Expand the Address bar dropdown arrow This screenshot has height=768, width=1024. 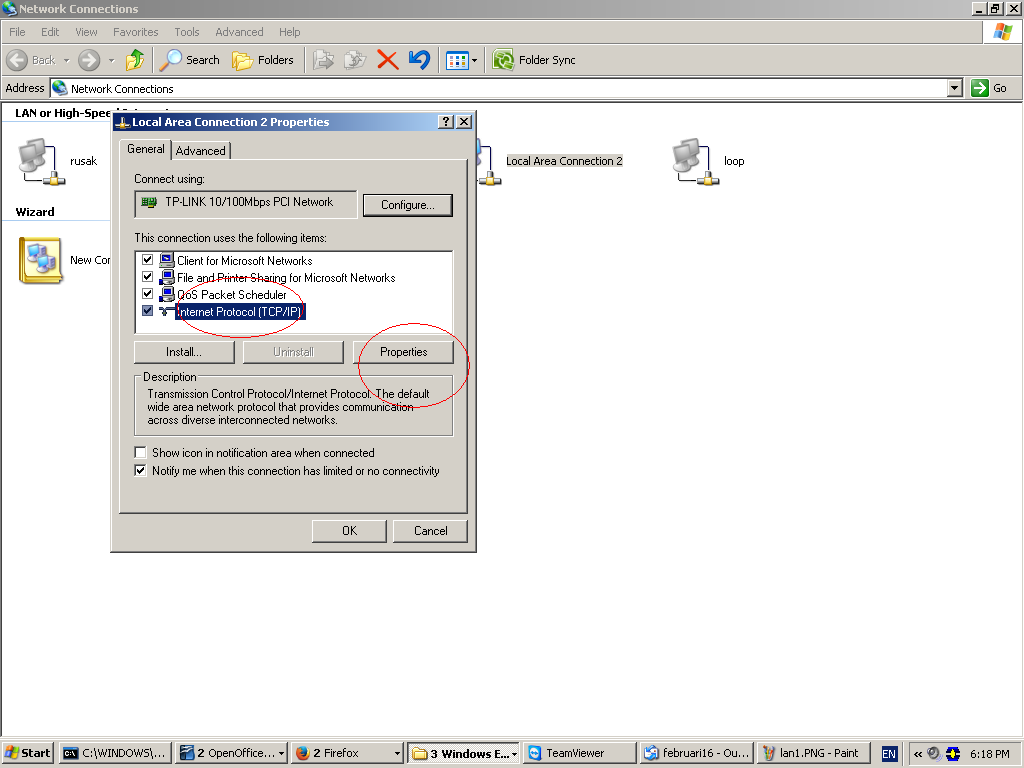[955, 88]
